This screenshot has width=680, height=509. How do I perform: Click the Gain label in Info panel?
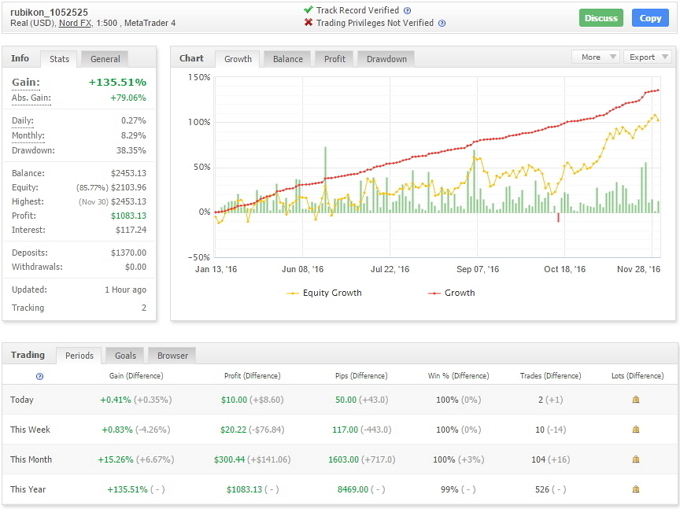point(26,82)
